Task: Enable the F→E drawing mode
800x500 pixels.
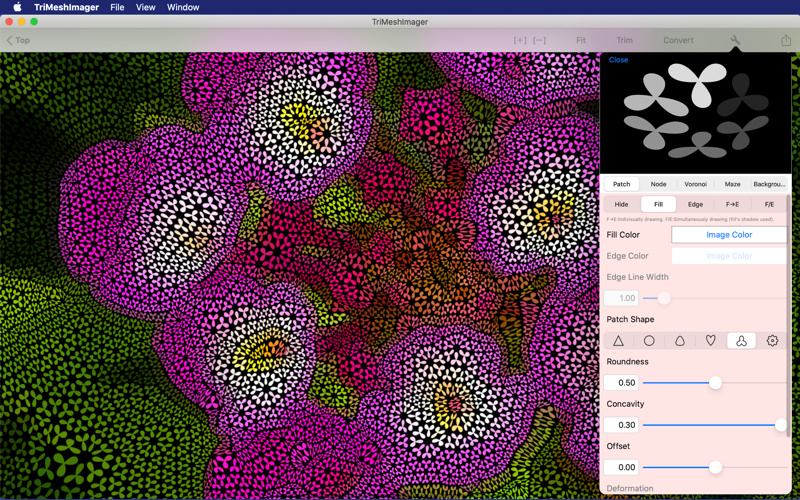Action: 732,204
